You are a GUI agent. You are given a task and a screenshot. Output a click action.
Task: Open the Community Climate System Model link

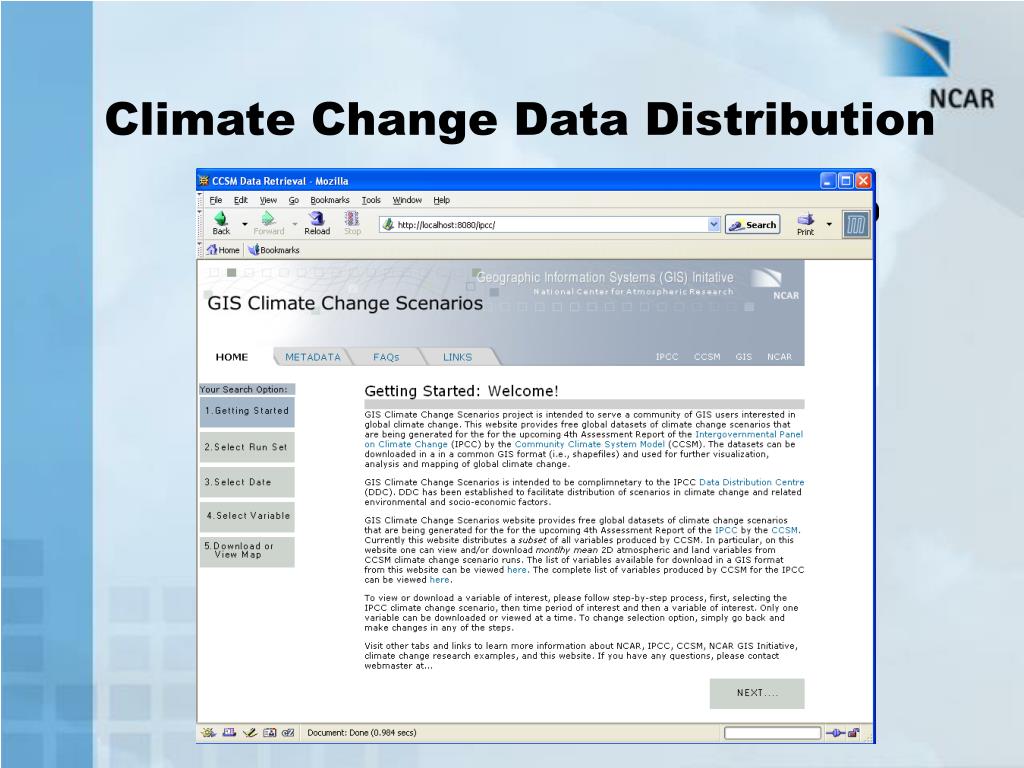click(x=589, y=444)
